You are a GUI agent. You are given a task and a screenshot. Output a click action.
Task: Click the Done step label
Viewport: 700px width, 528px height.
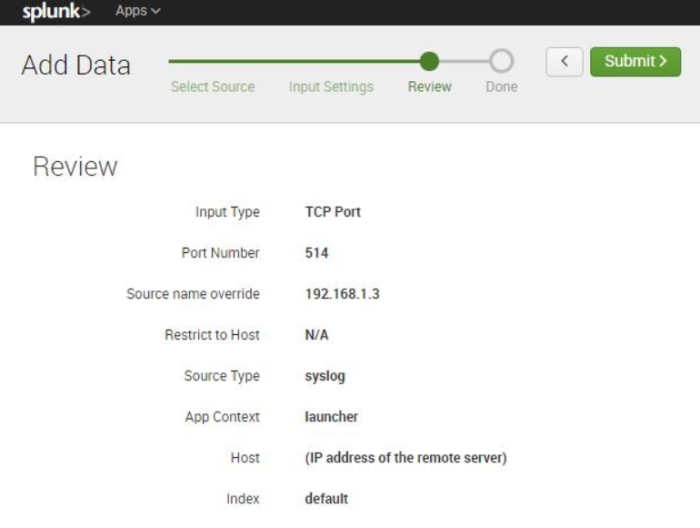click(x=501, y=87)
